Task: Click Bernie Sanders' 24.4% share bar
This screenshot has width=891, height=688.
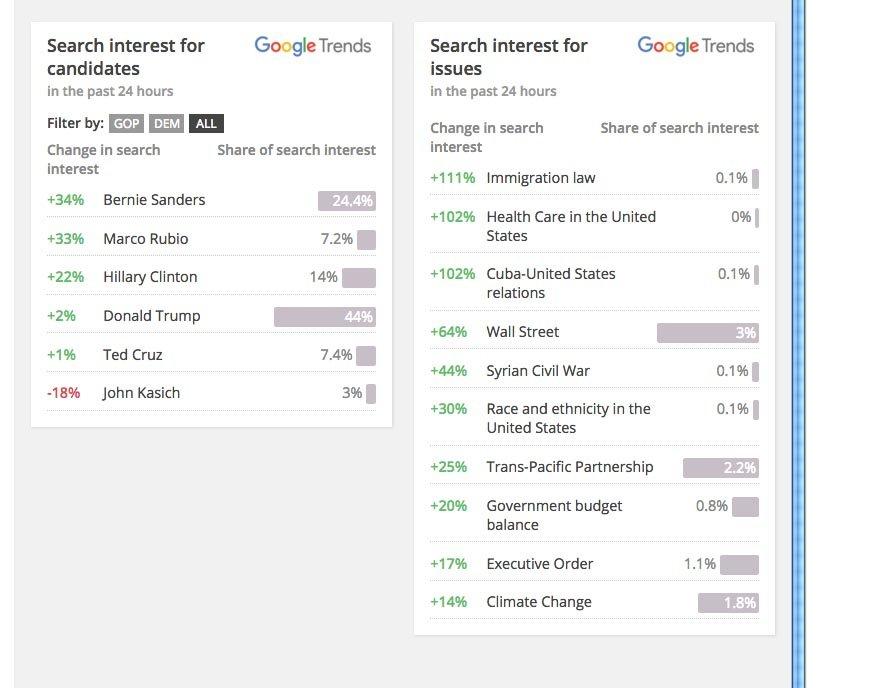Action: point(346,201)
